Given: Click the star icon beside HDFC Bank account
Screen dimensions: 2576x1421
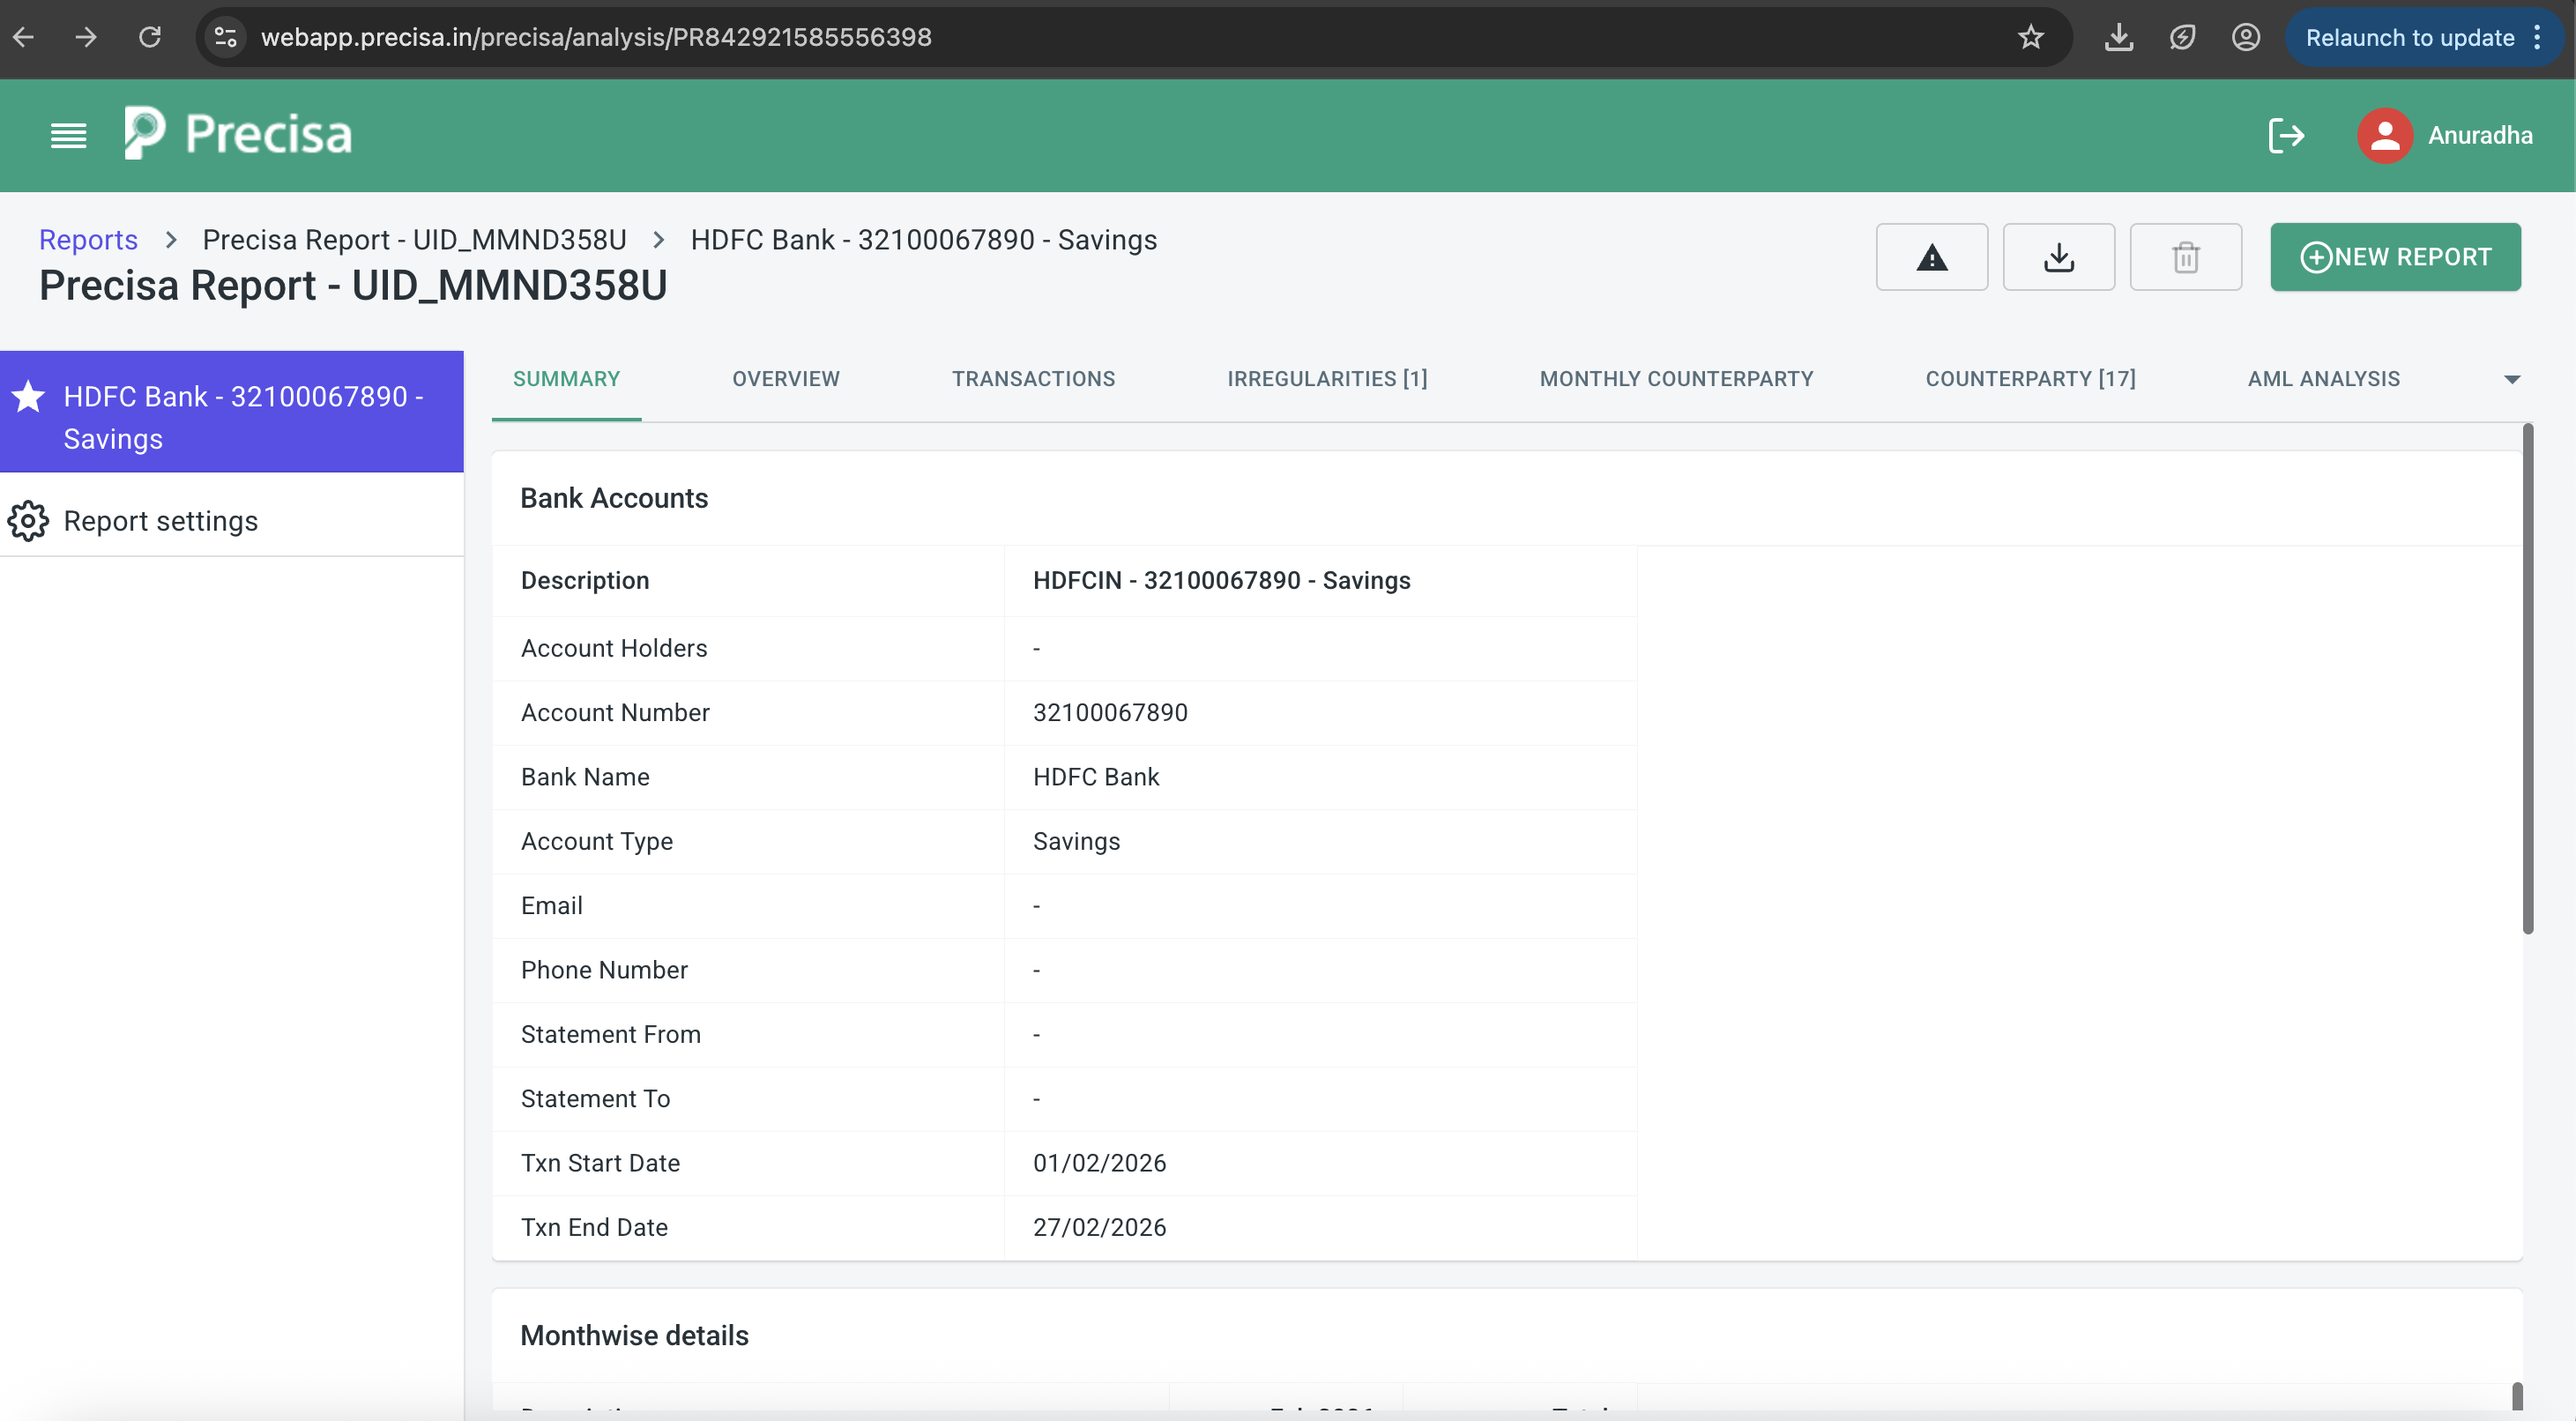Looking at the screenshot, I should point(28,396).
